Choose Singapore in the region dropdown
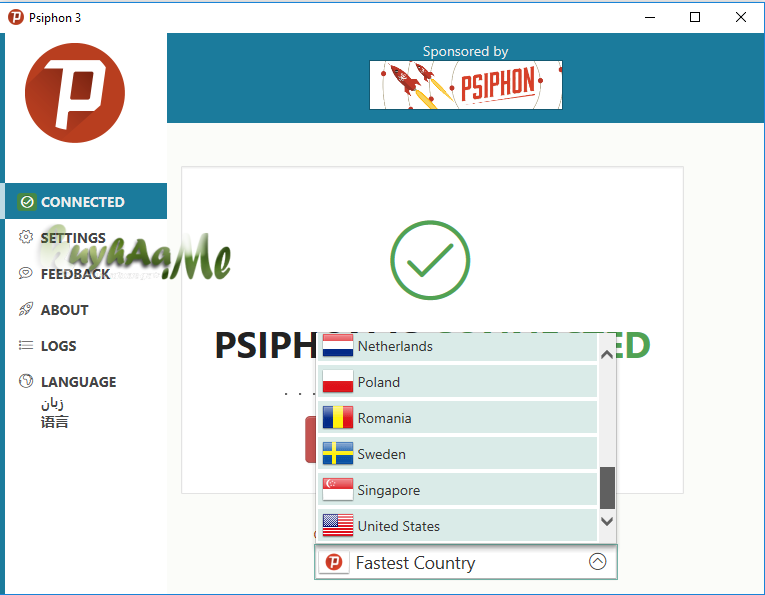Screen dimensions: 765x595 pyautogui.click(x=457, y=490)
